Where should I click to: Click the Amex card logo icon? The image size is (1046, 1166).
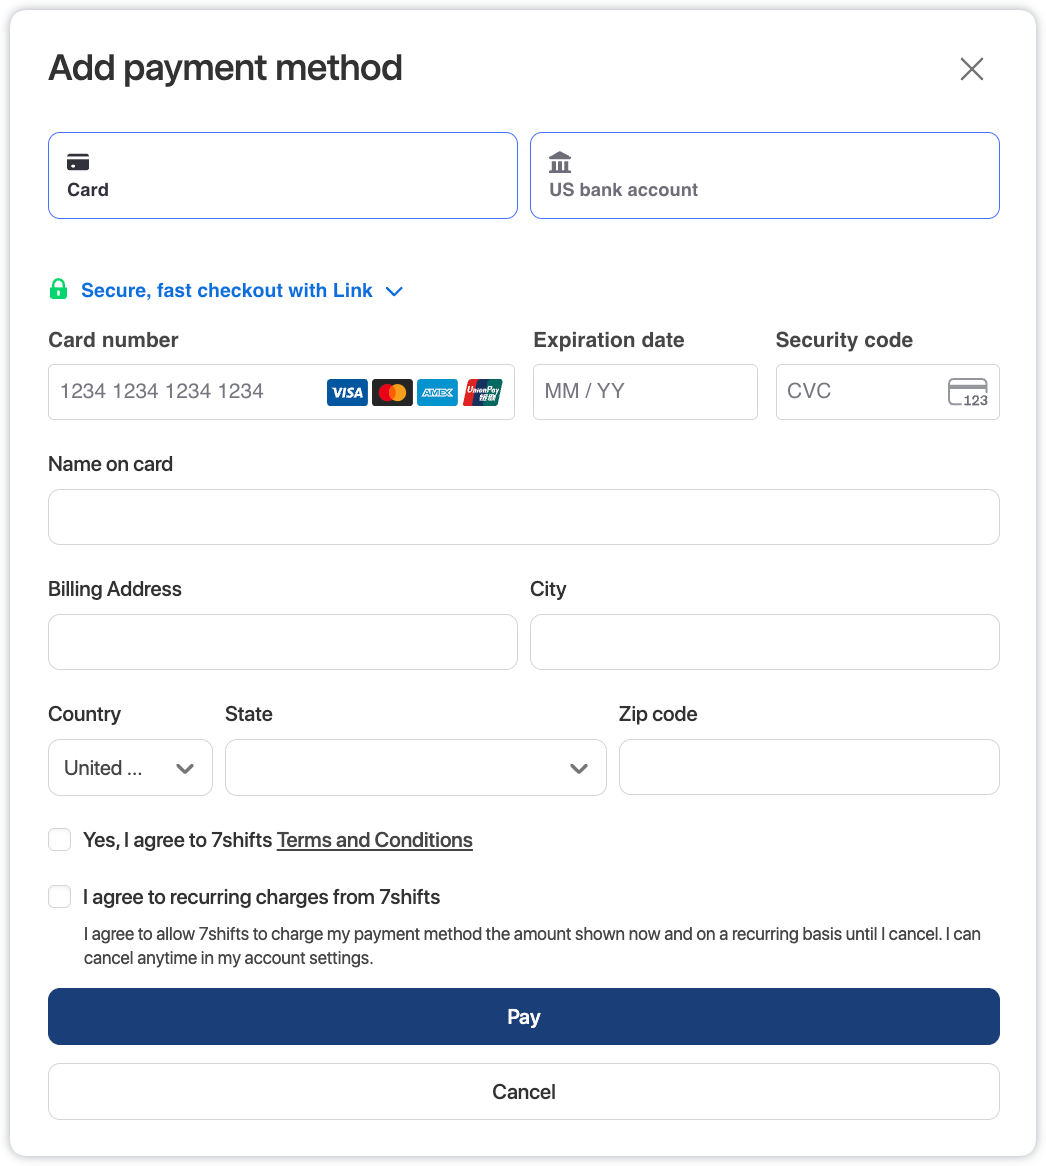(437, 392)
